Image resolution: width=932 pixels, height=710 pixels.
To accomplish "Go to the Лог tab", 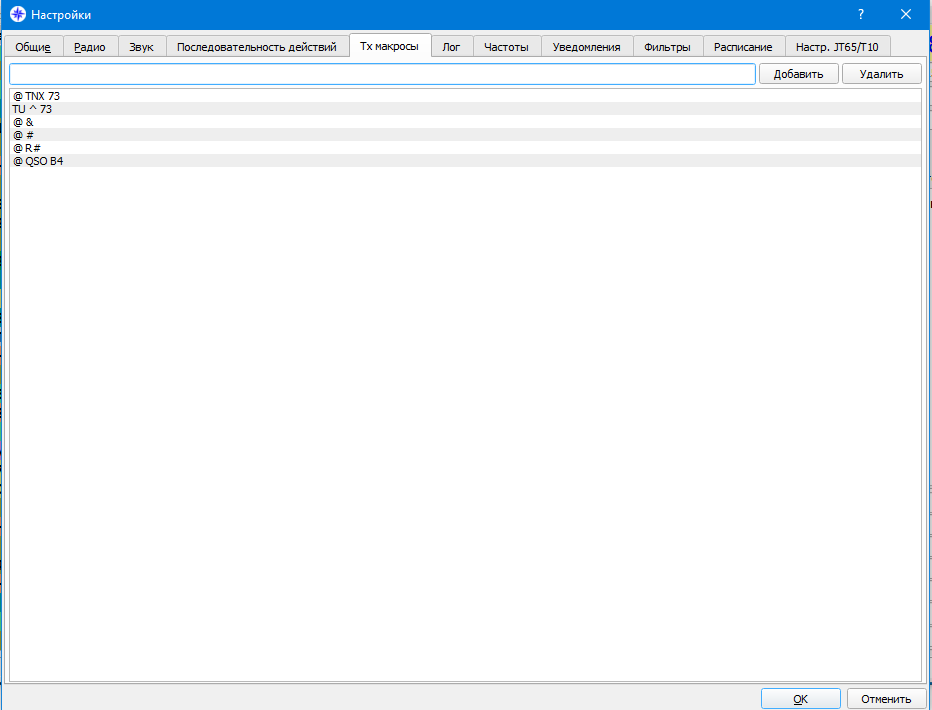I will (452, 47).
